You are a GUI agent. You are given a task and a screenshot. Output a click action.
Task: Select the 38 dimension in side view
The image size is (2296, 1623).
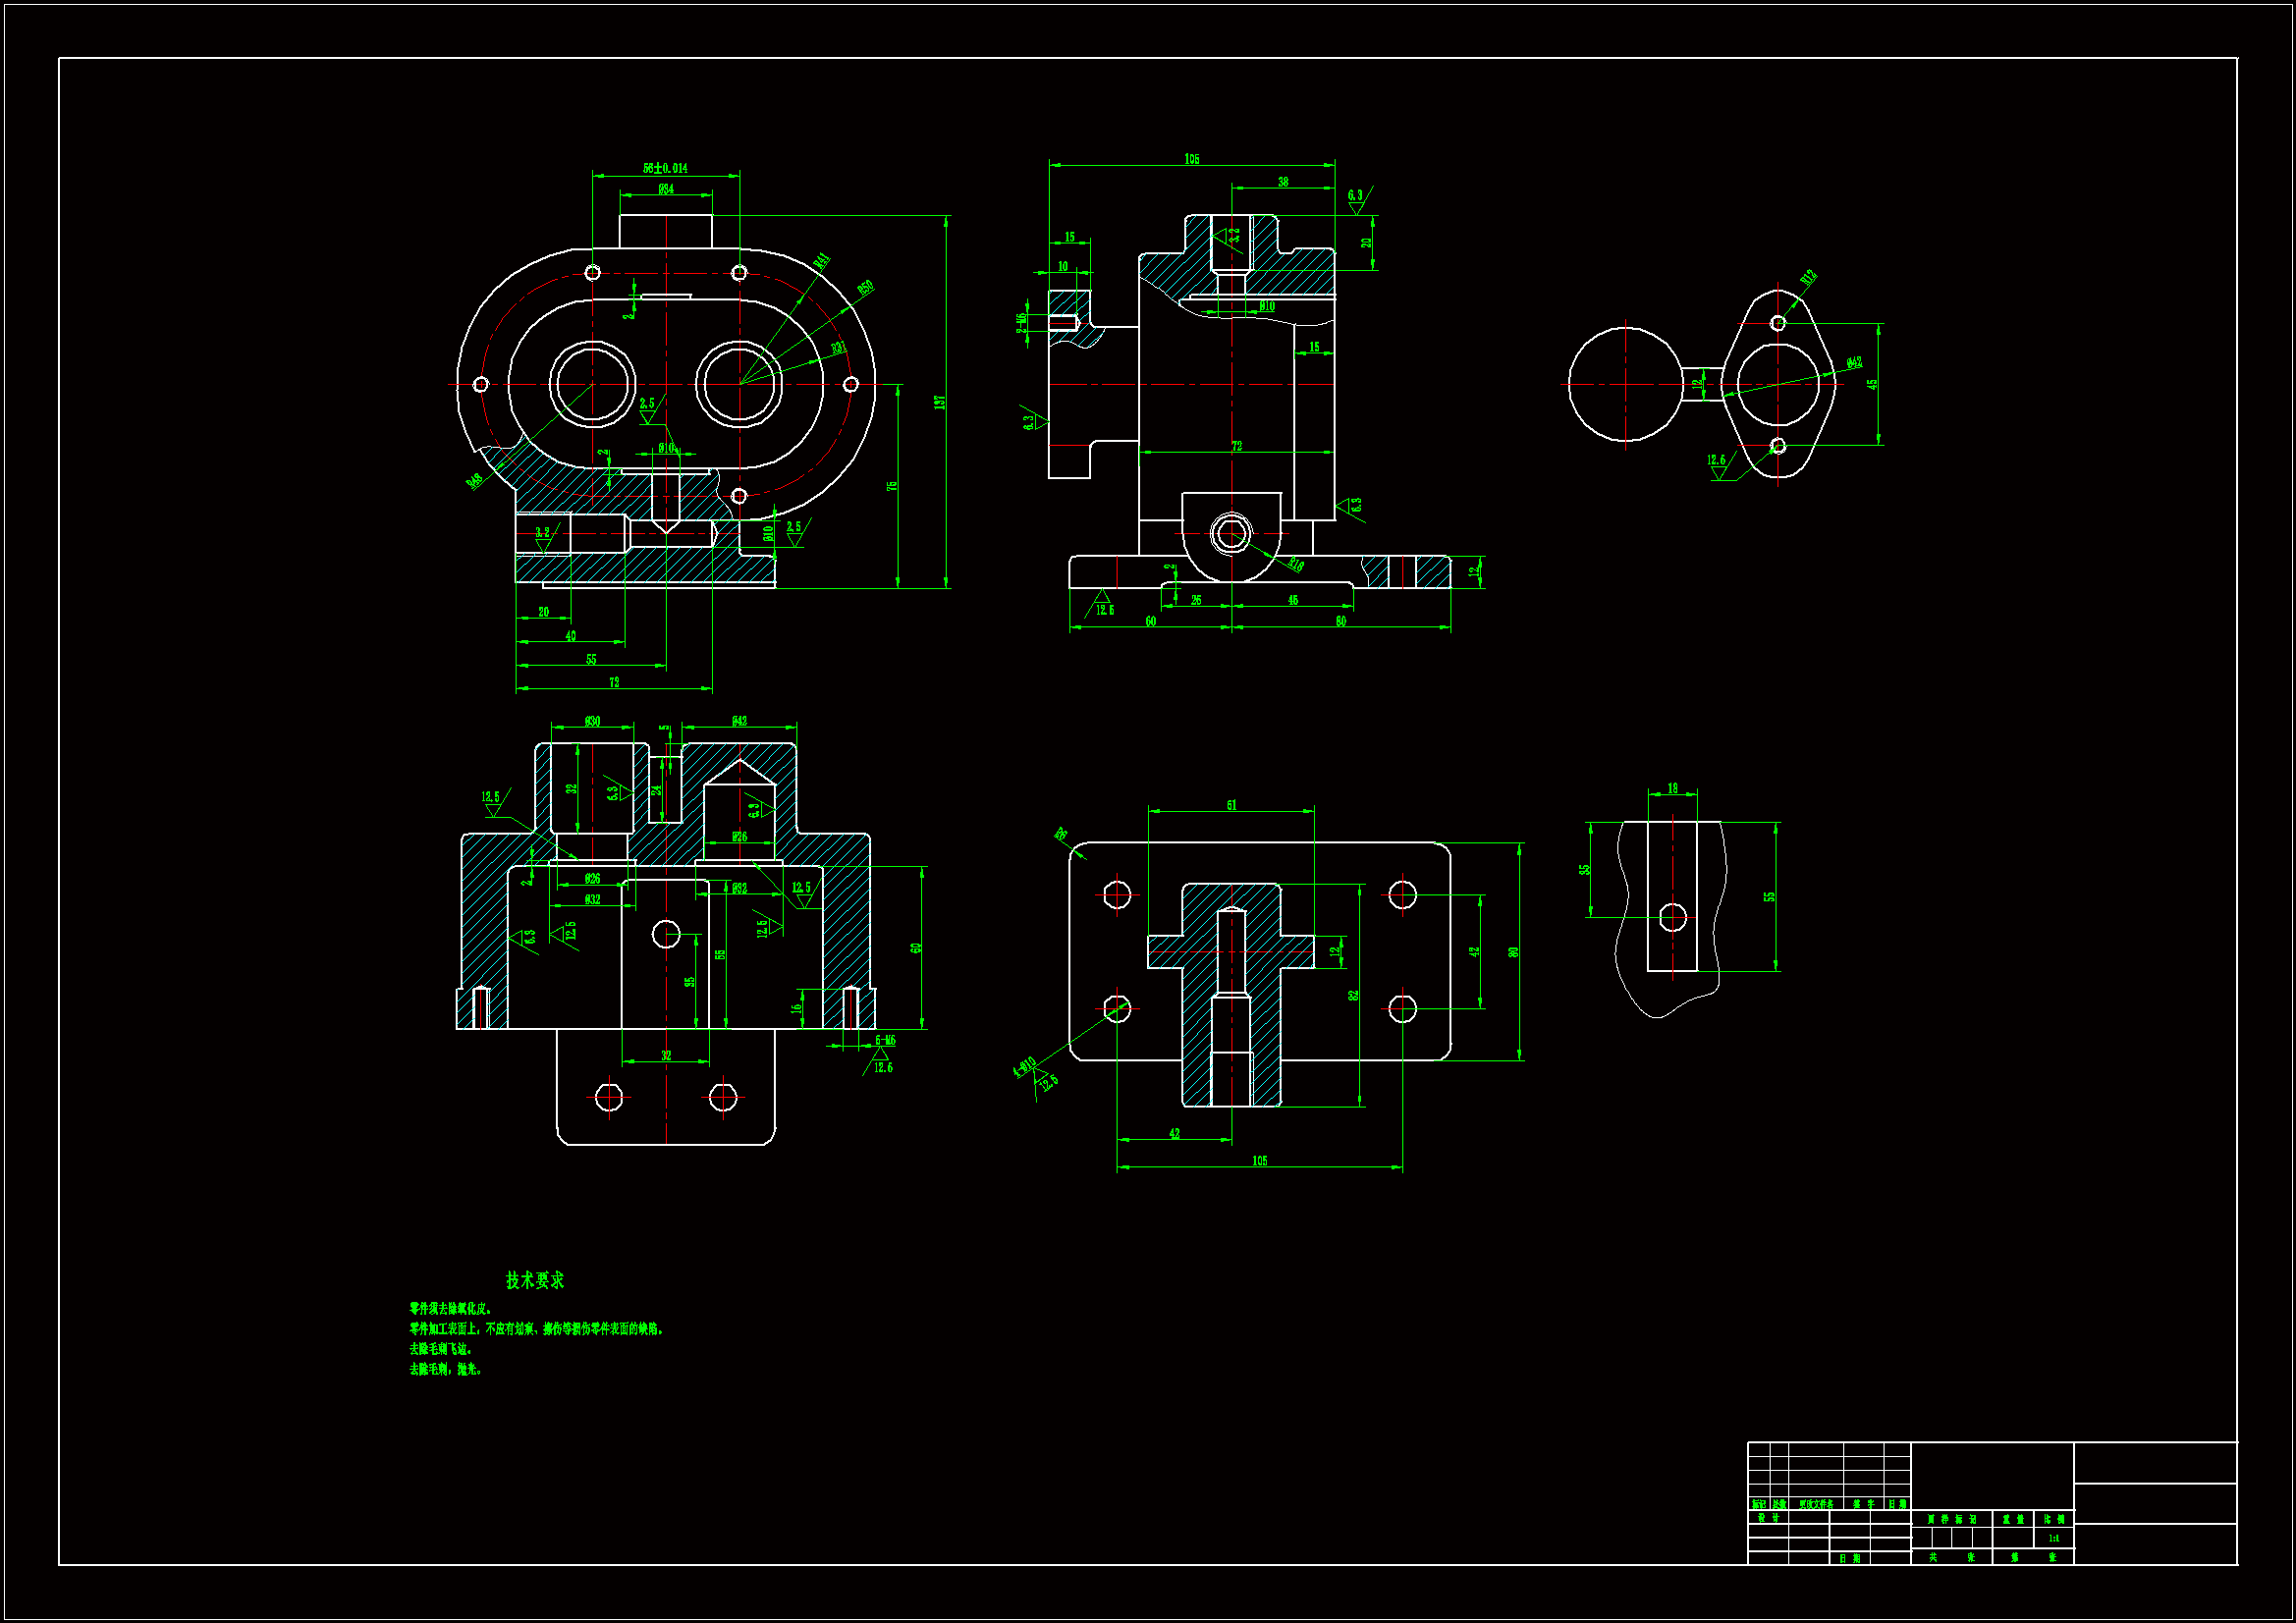(x=1283, y=182)
